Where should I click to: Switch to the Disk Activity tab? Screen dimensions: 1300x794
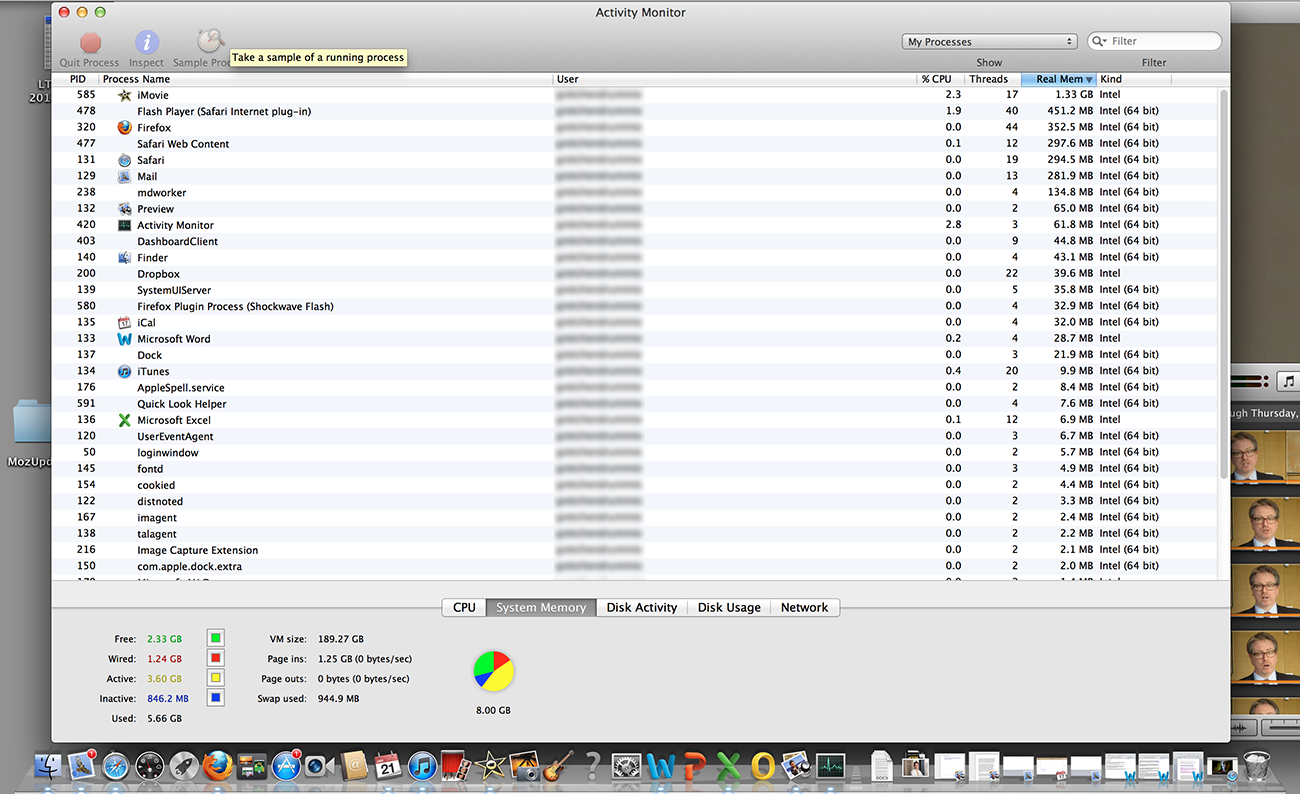642,607
